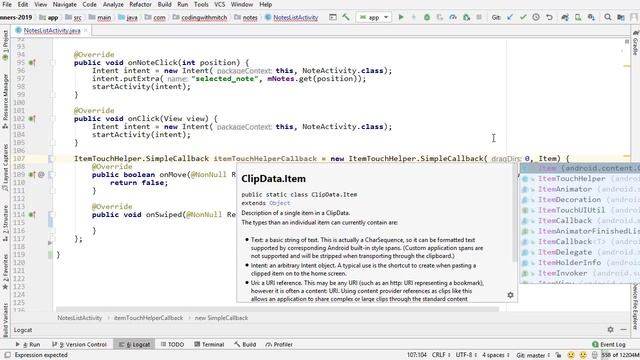Open the UTF-8 encoding selector

click(x=466, y=355)
